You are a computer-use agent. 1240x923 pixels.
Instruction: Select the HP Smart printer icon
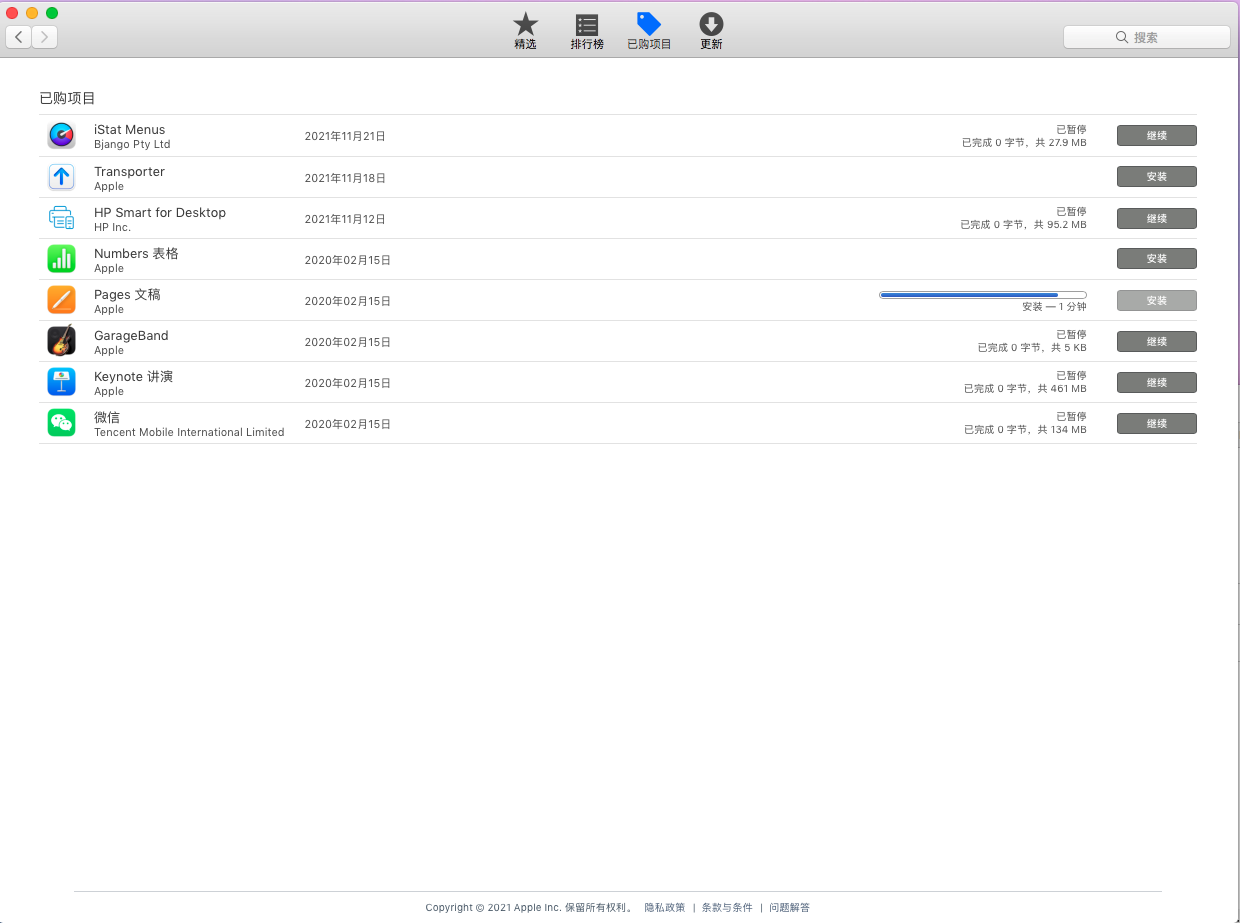pos(61,218)
